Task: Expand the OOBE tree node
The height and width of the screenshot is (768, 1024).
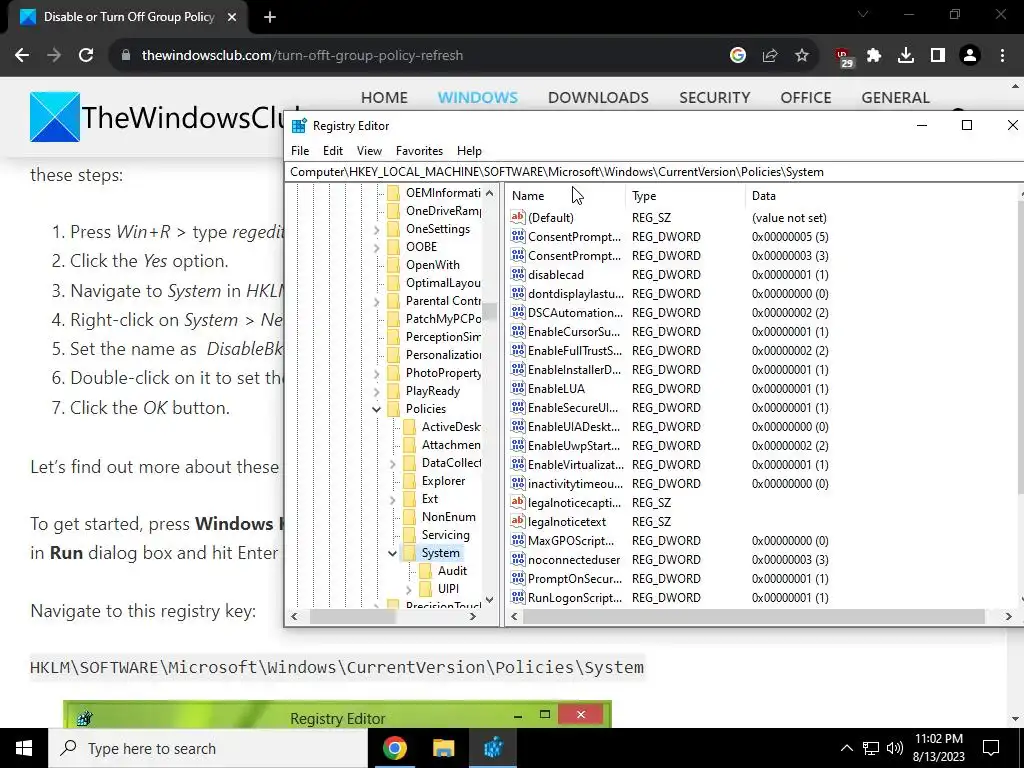Action: (x=377, y=247)
